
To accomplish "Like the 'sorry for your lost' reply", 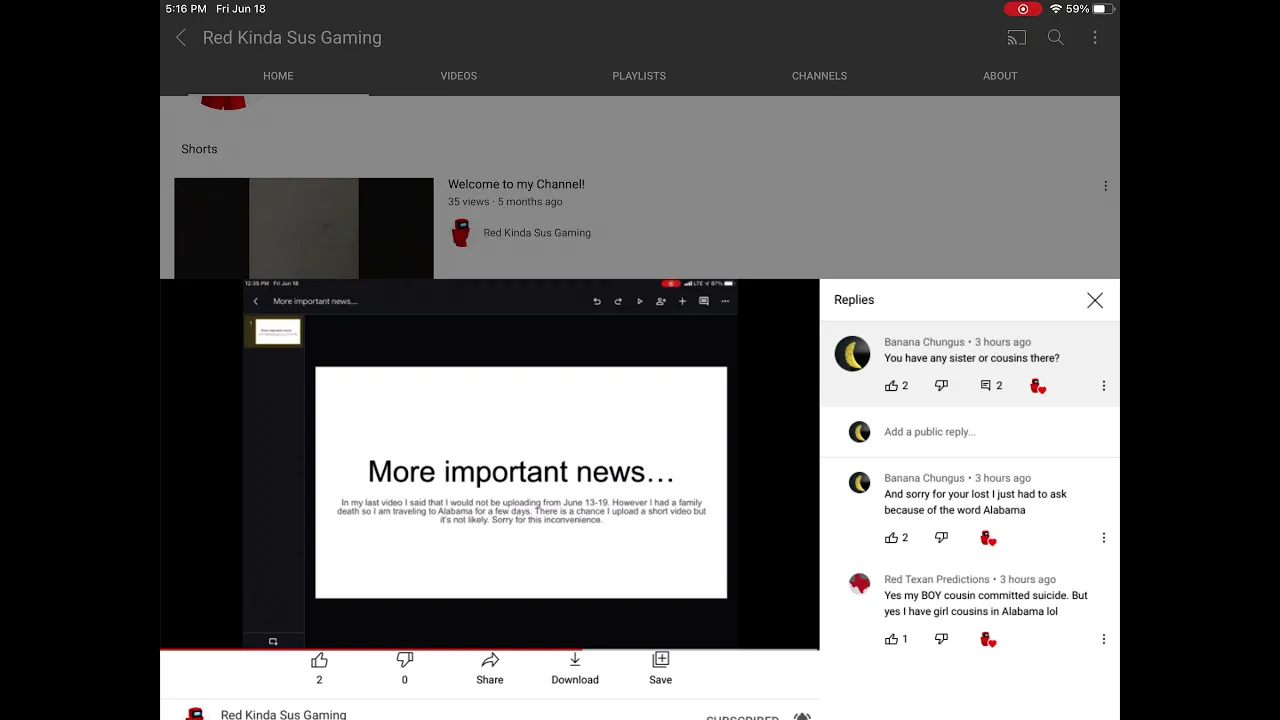I will tap(891, 538).
